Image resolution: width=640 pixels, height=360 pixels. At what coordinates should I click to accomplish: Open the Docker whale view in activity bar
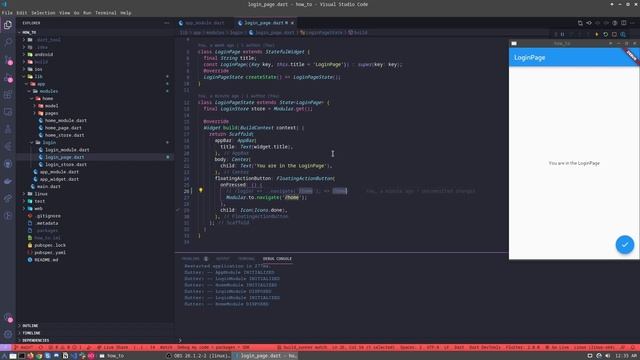tap(8, 181)
